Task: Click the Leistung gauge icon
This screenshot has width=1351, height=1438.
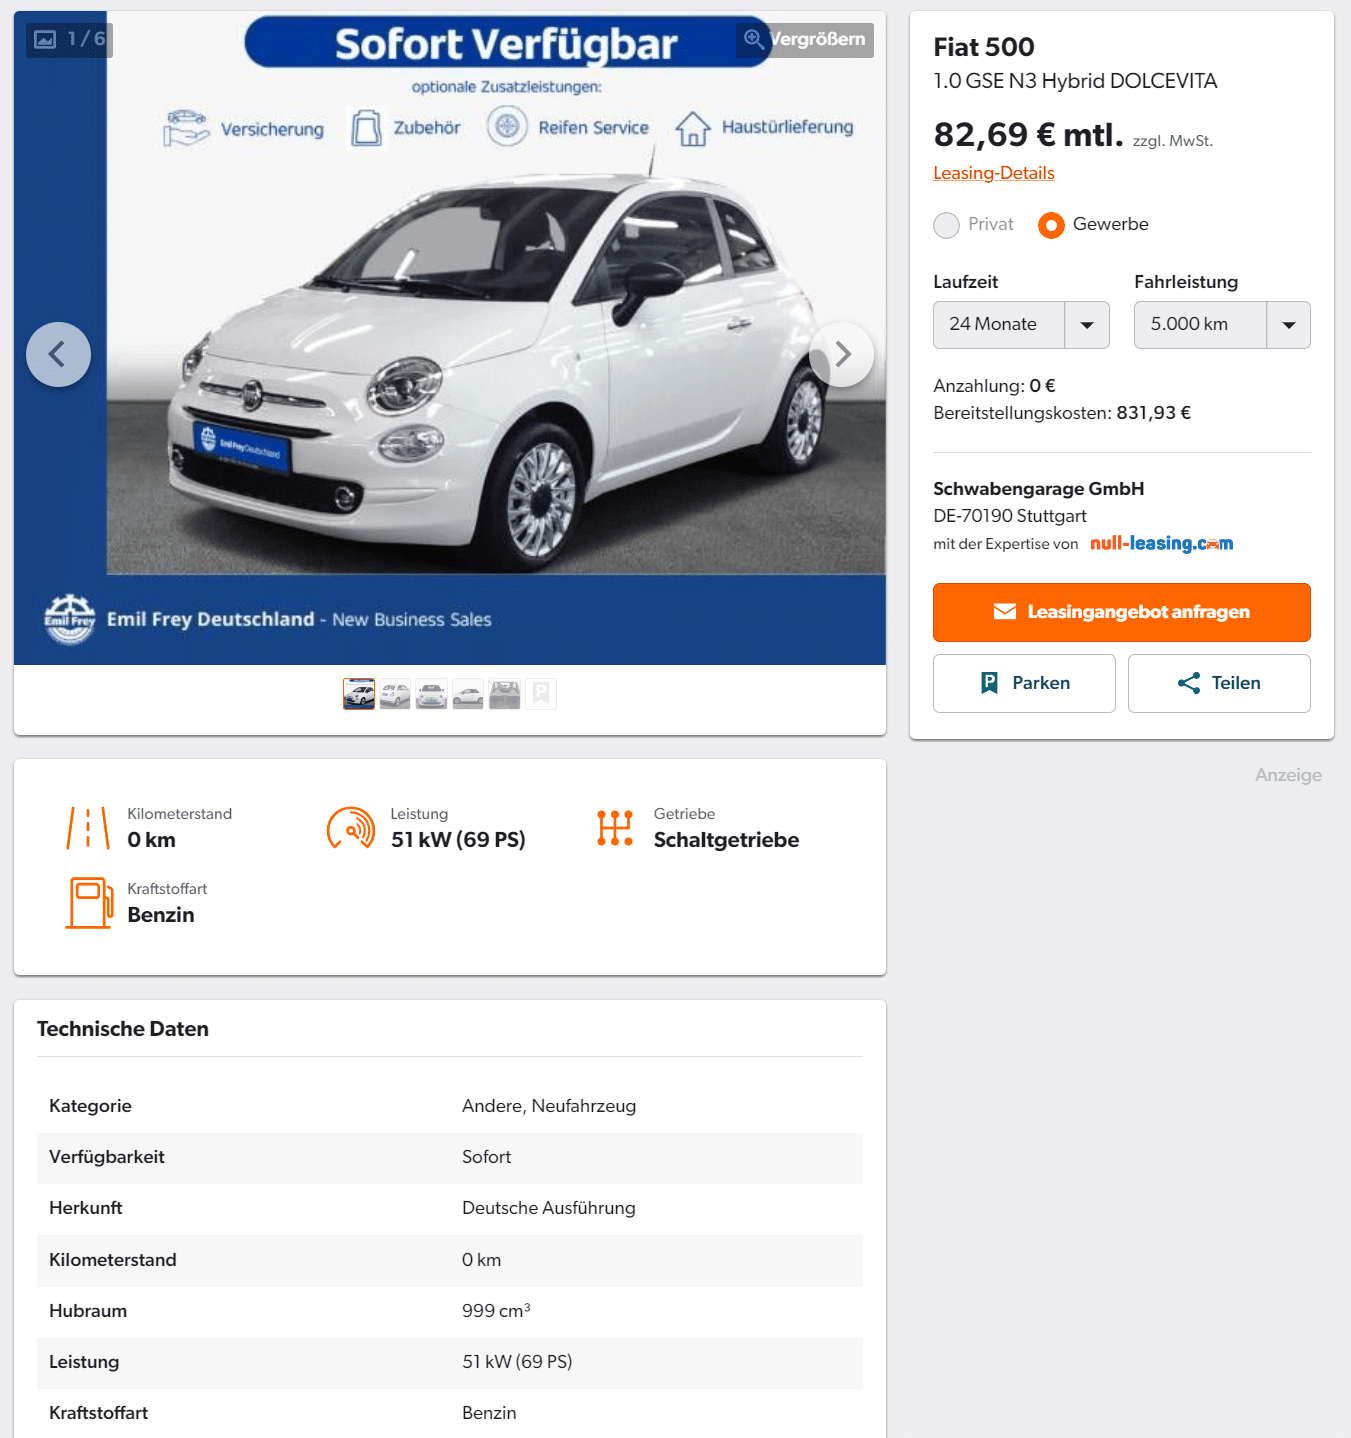Action: pyautogui.click(x=351, y=828)
